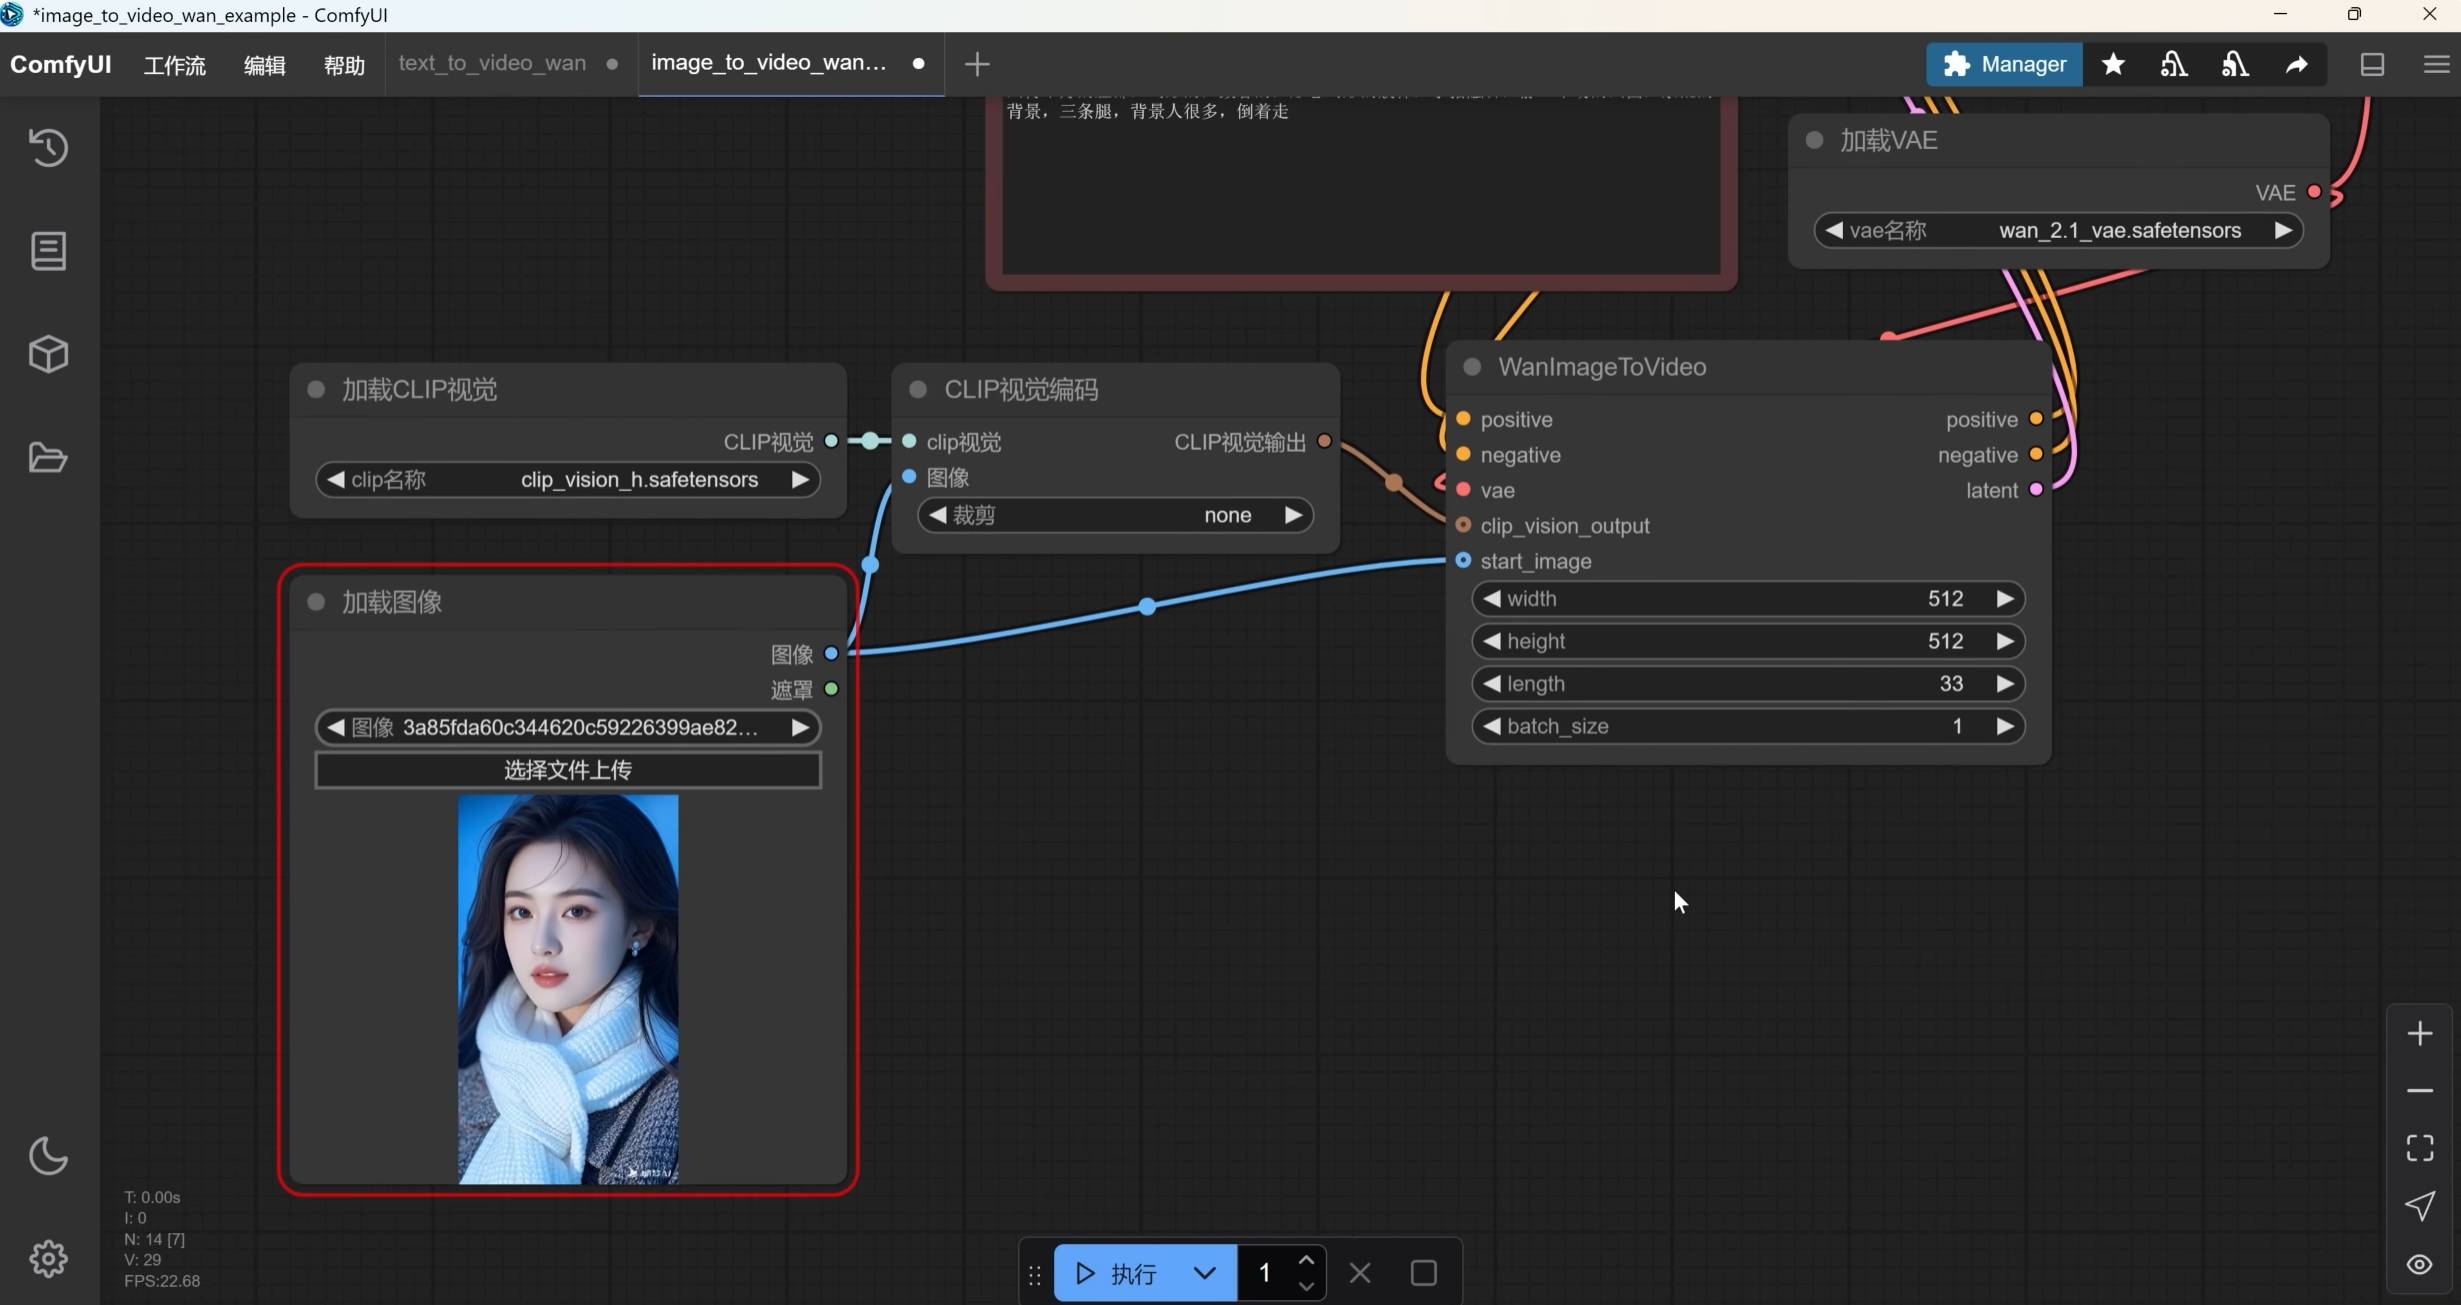
Task: Collapse the WanImageToVideo node dot
Action: click(x=1472, y=367)
